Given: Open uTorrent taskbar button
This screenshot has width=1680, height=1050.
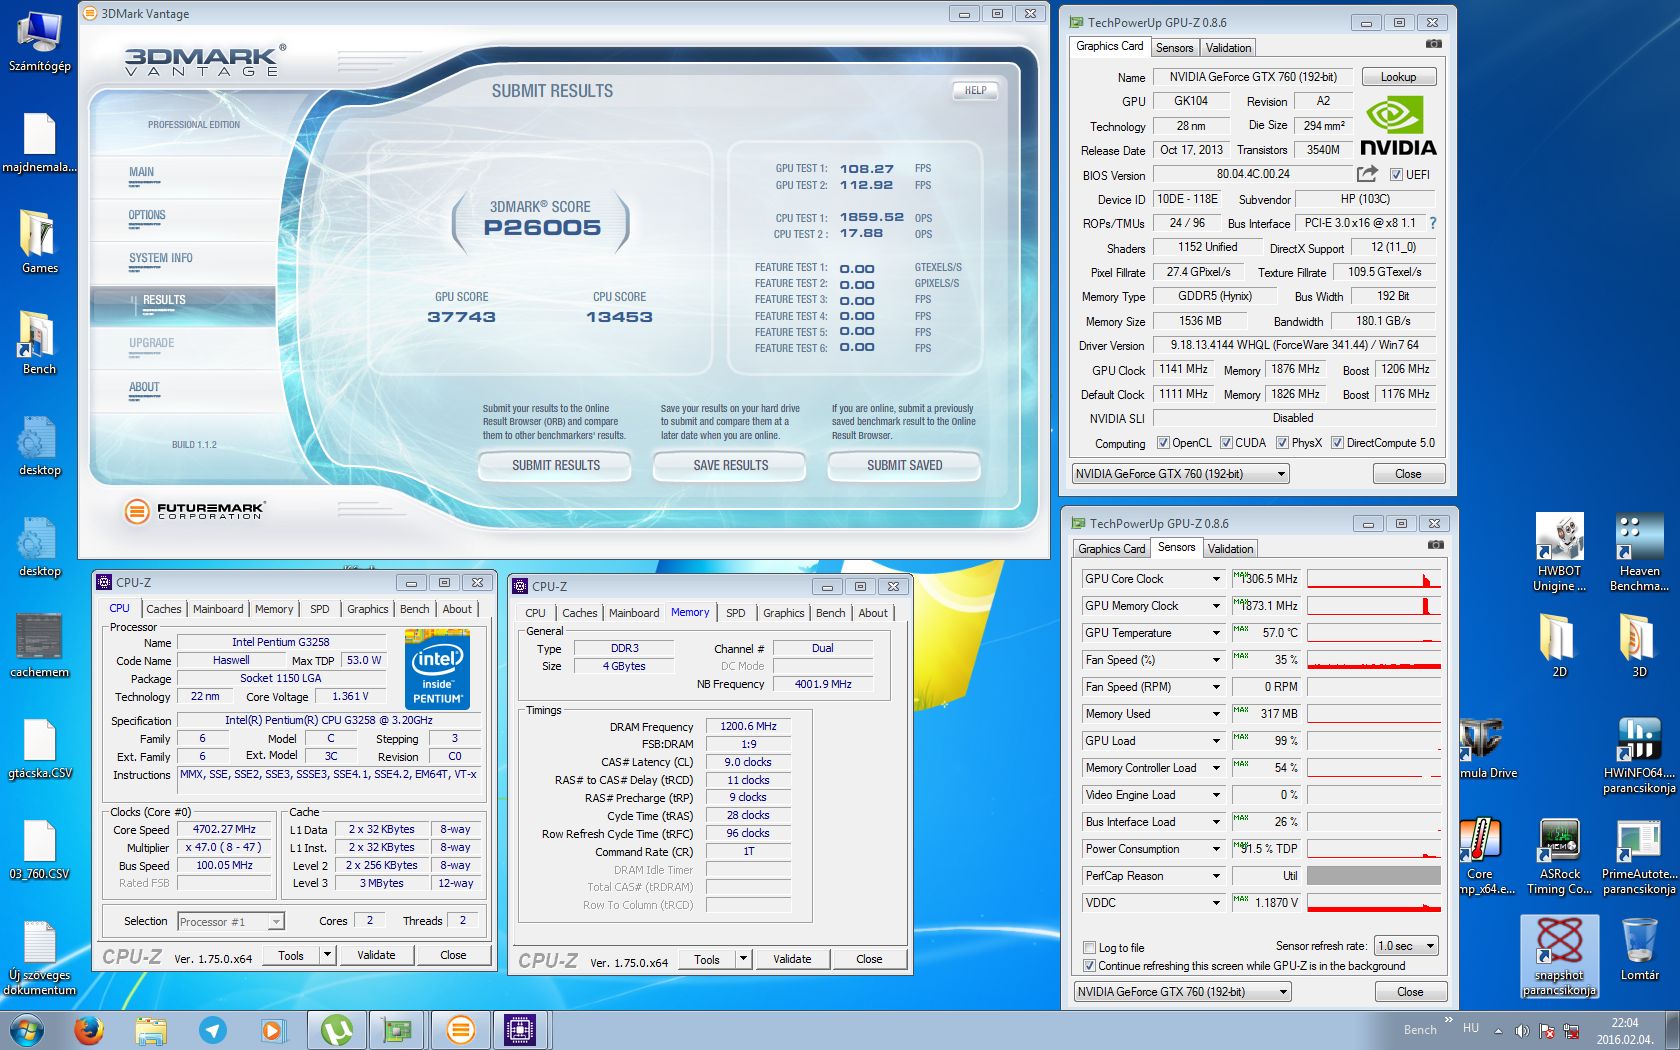Looking at the screenshot, I should 337,1029.
